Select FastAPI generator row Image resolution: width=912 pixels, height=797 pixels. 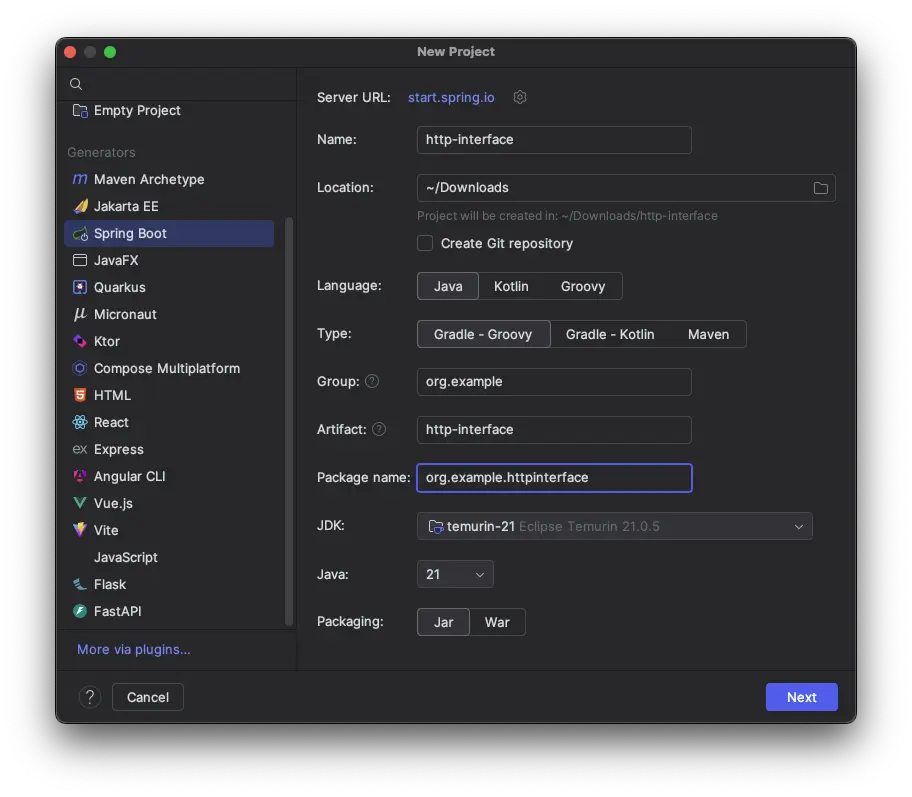(x=169, y=611)
